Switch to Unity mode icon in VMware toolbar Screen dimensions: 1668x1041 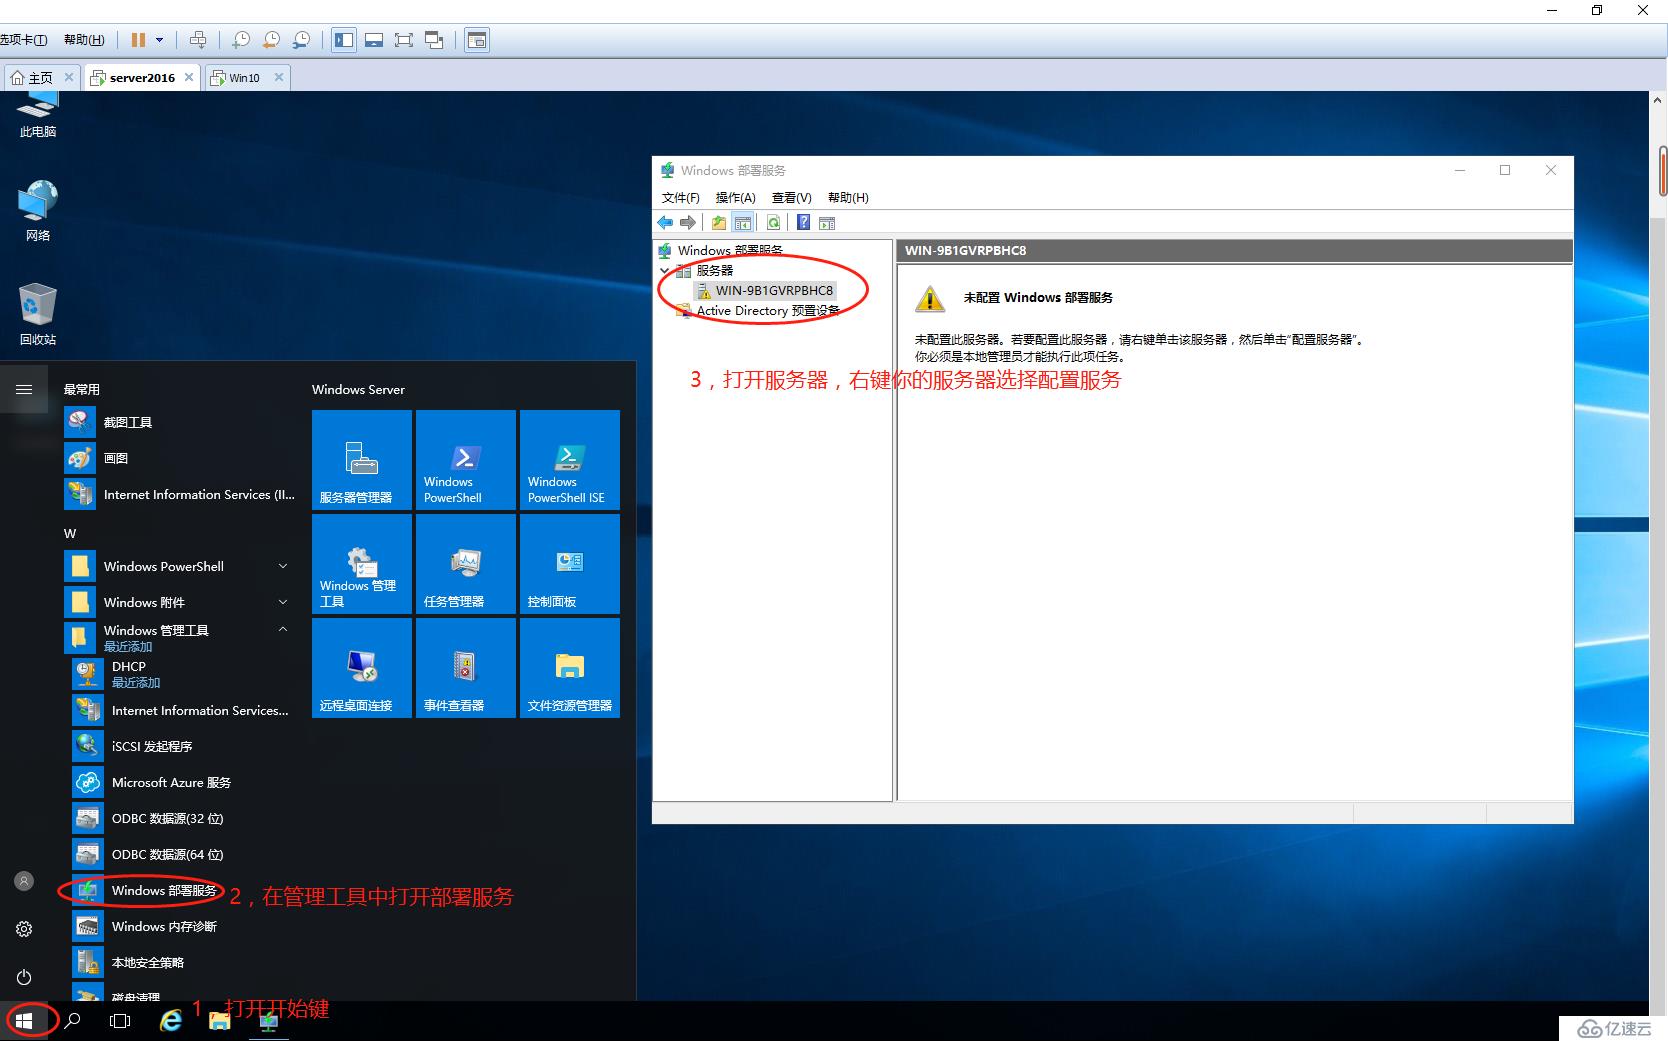click(x=434, y=40)
